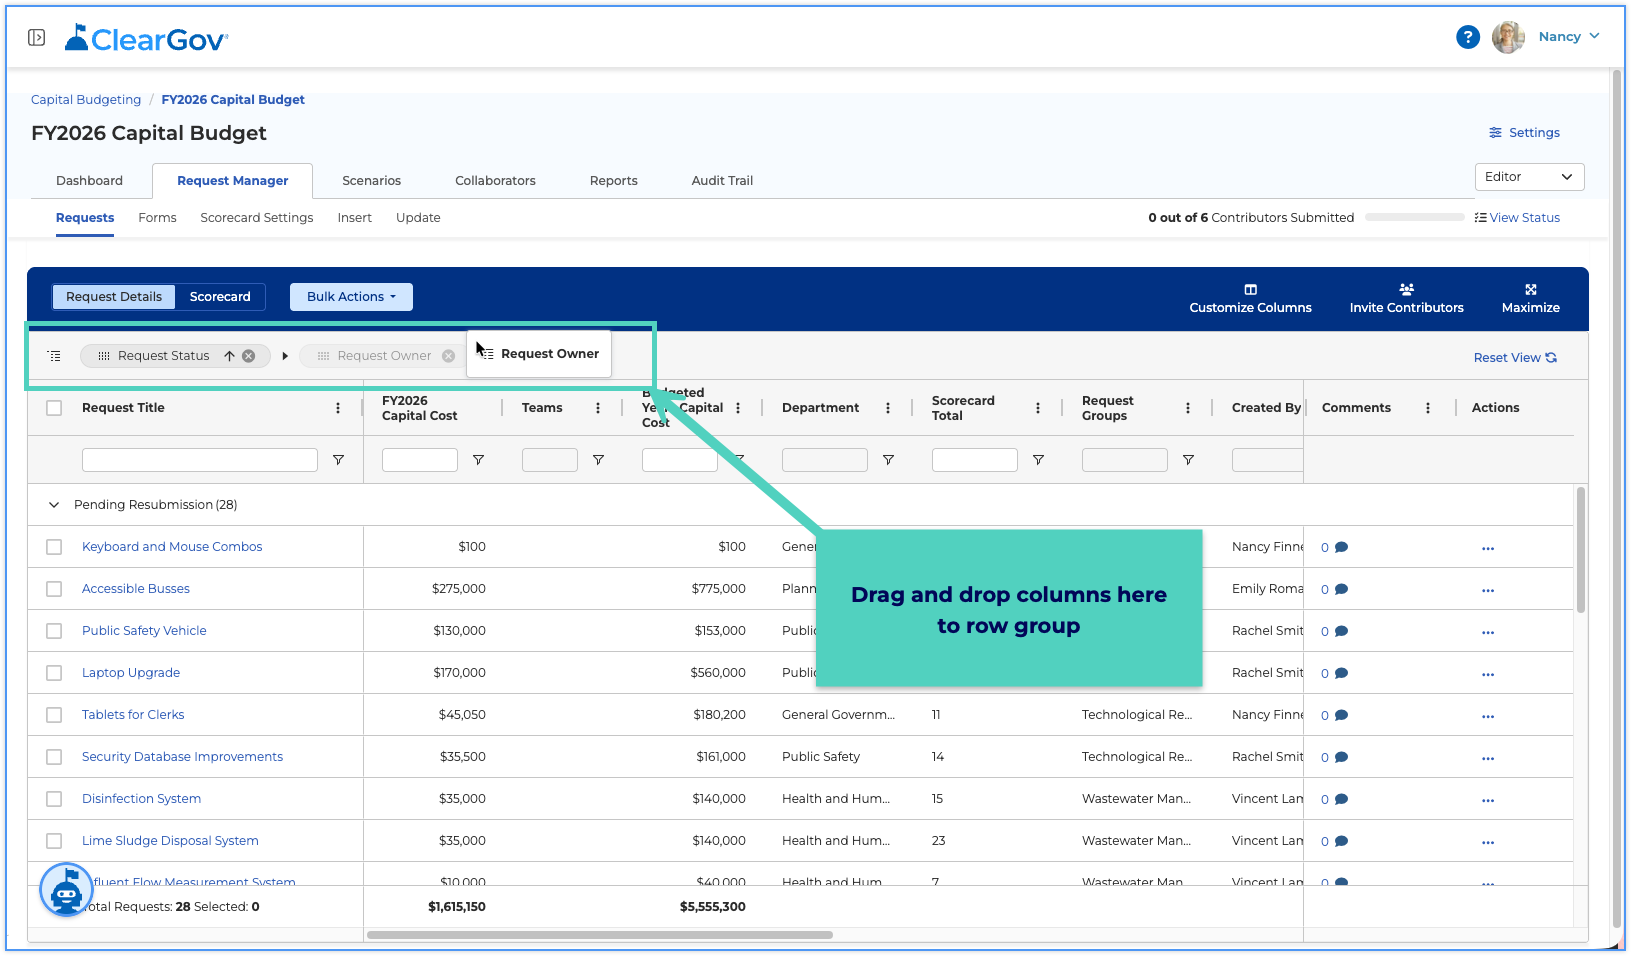1631x956 pixels.
Task: Click the Invite Contributors icon
Action: (x=1406, y=290)
